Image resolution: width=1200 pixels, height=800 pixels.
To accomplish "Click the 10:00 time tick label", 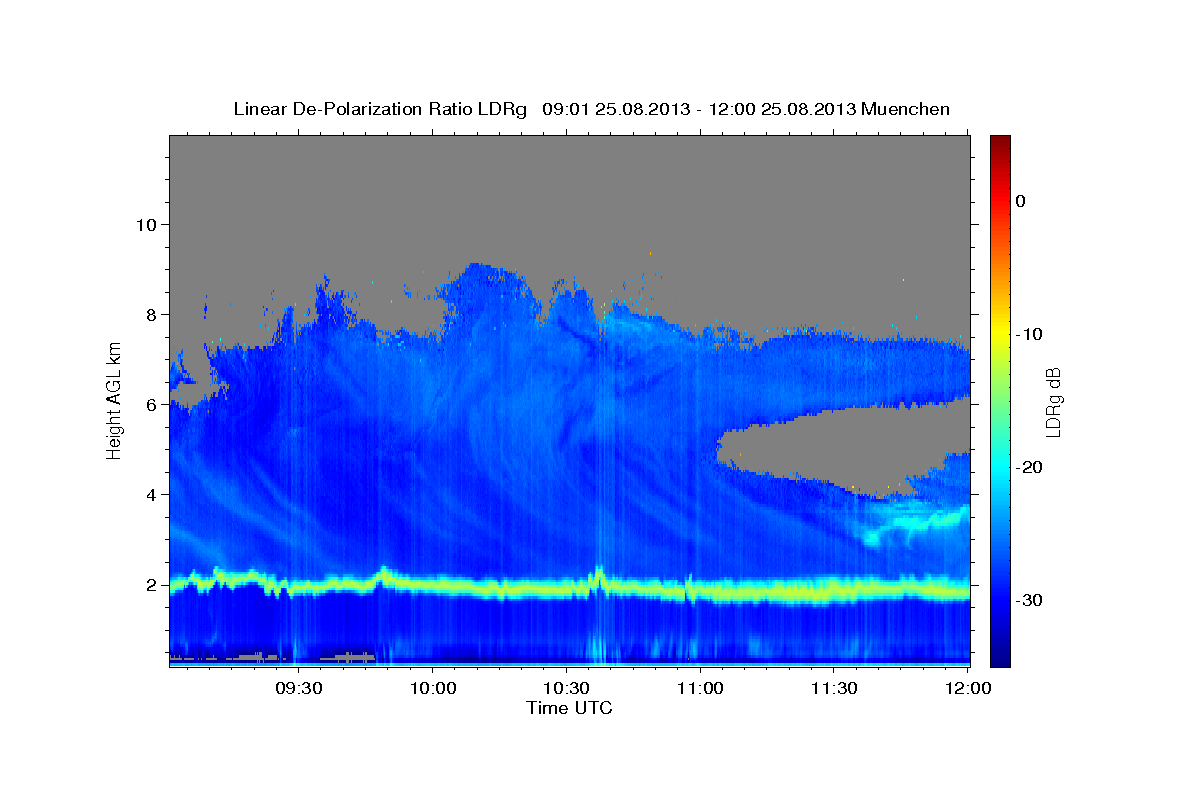I will coord(432,688).
